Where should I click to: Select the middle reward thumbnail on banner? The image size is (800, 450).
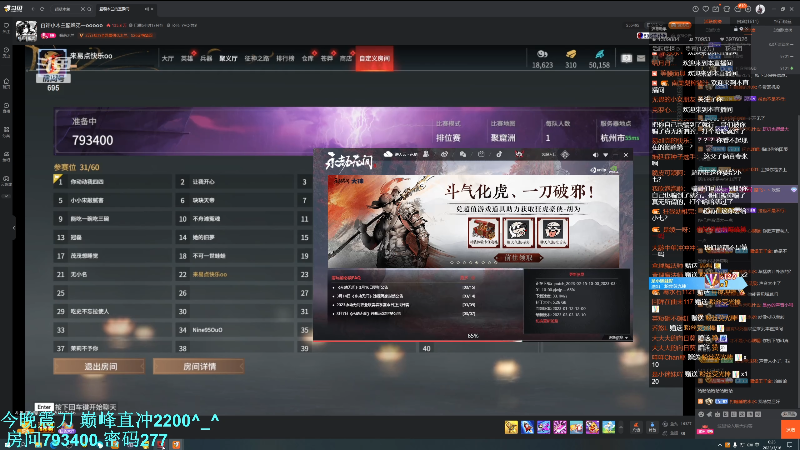point(518,232)
